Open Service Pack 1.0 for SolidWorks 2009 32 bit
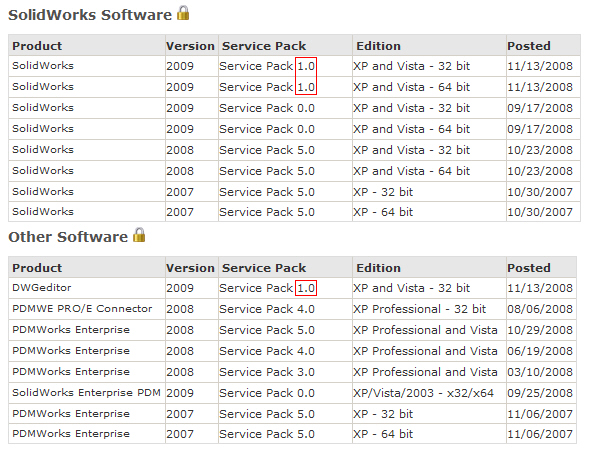The image size is (589, 450). pos(267,66)
